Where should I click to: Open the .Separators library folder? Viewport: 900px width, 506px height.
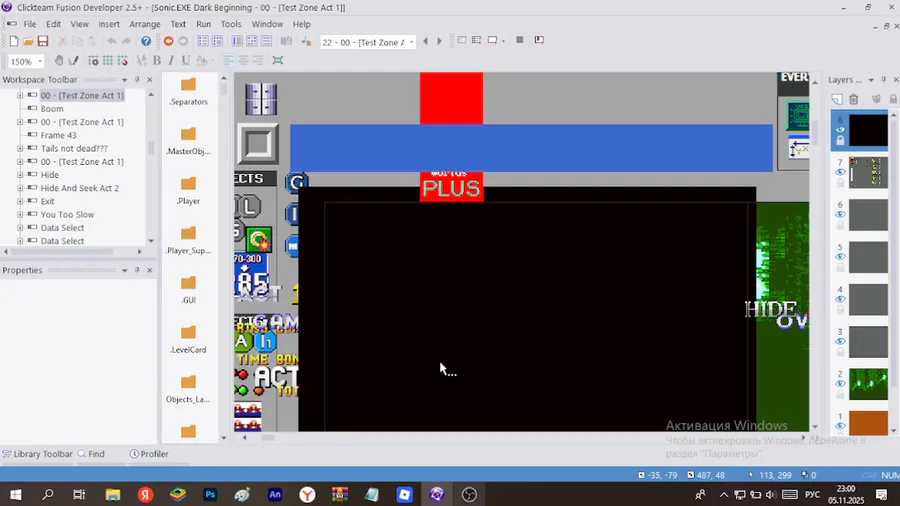click(188, 91)
